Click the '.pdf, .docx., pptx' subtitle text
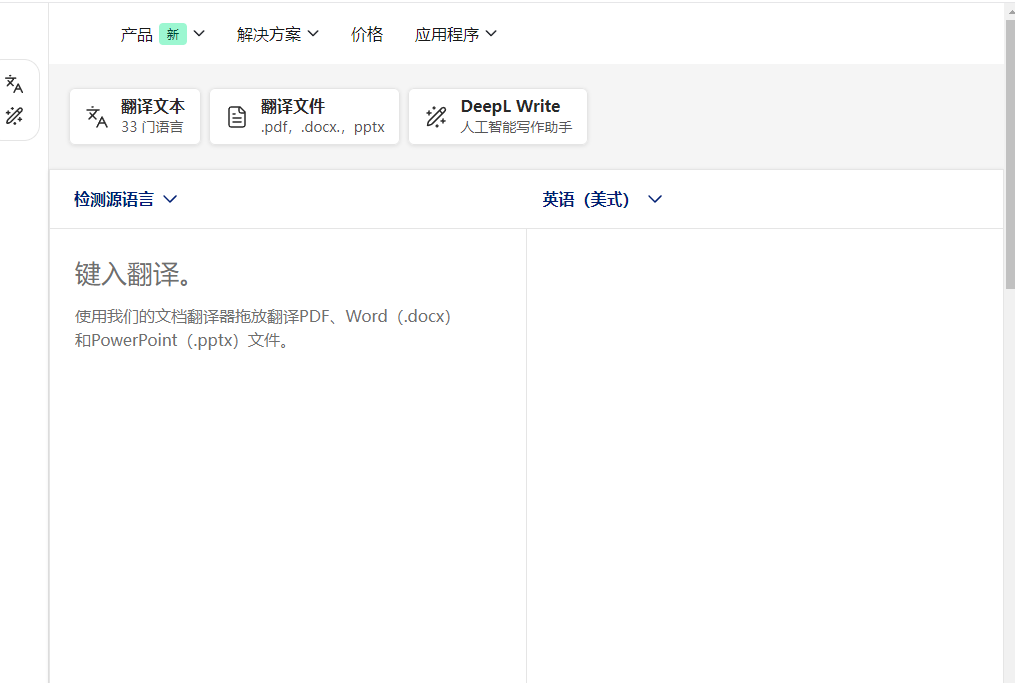 (322, 127)
